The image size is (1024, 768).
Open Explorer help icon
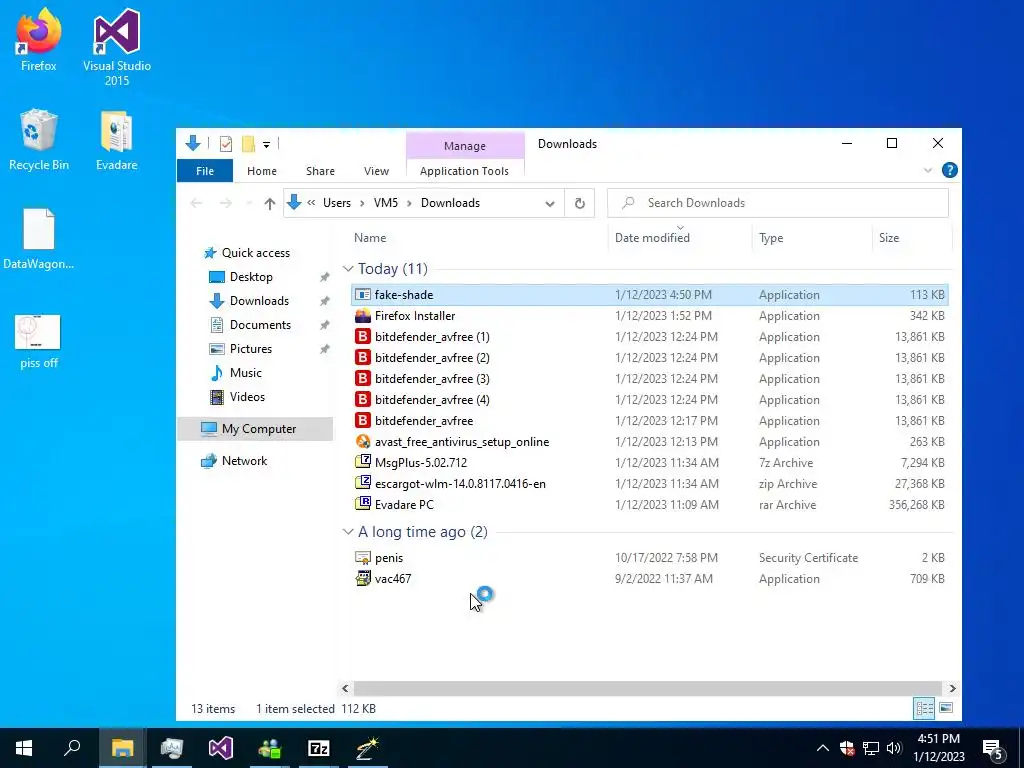(950, 170)
